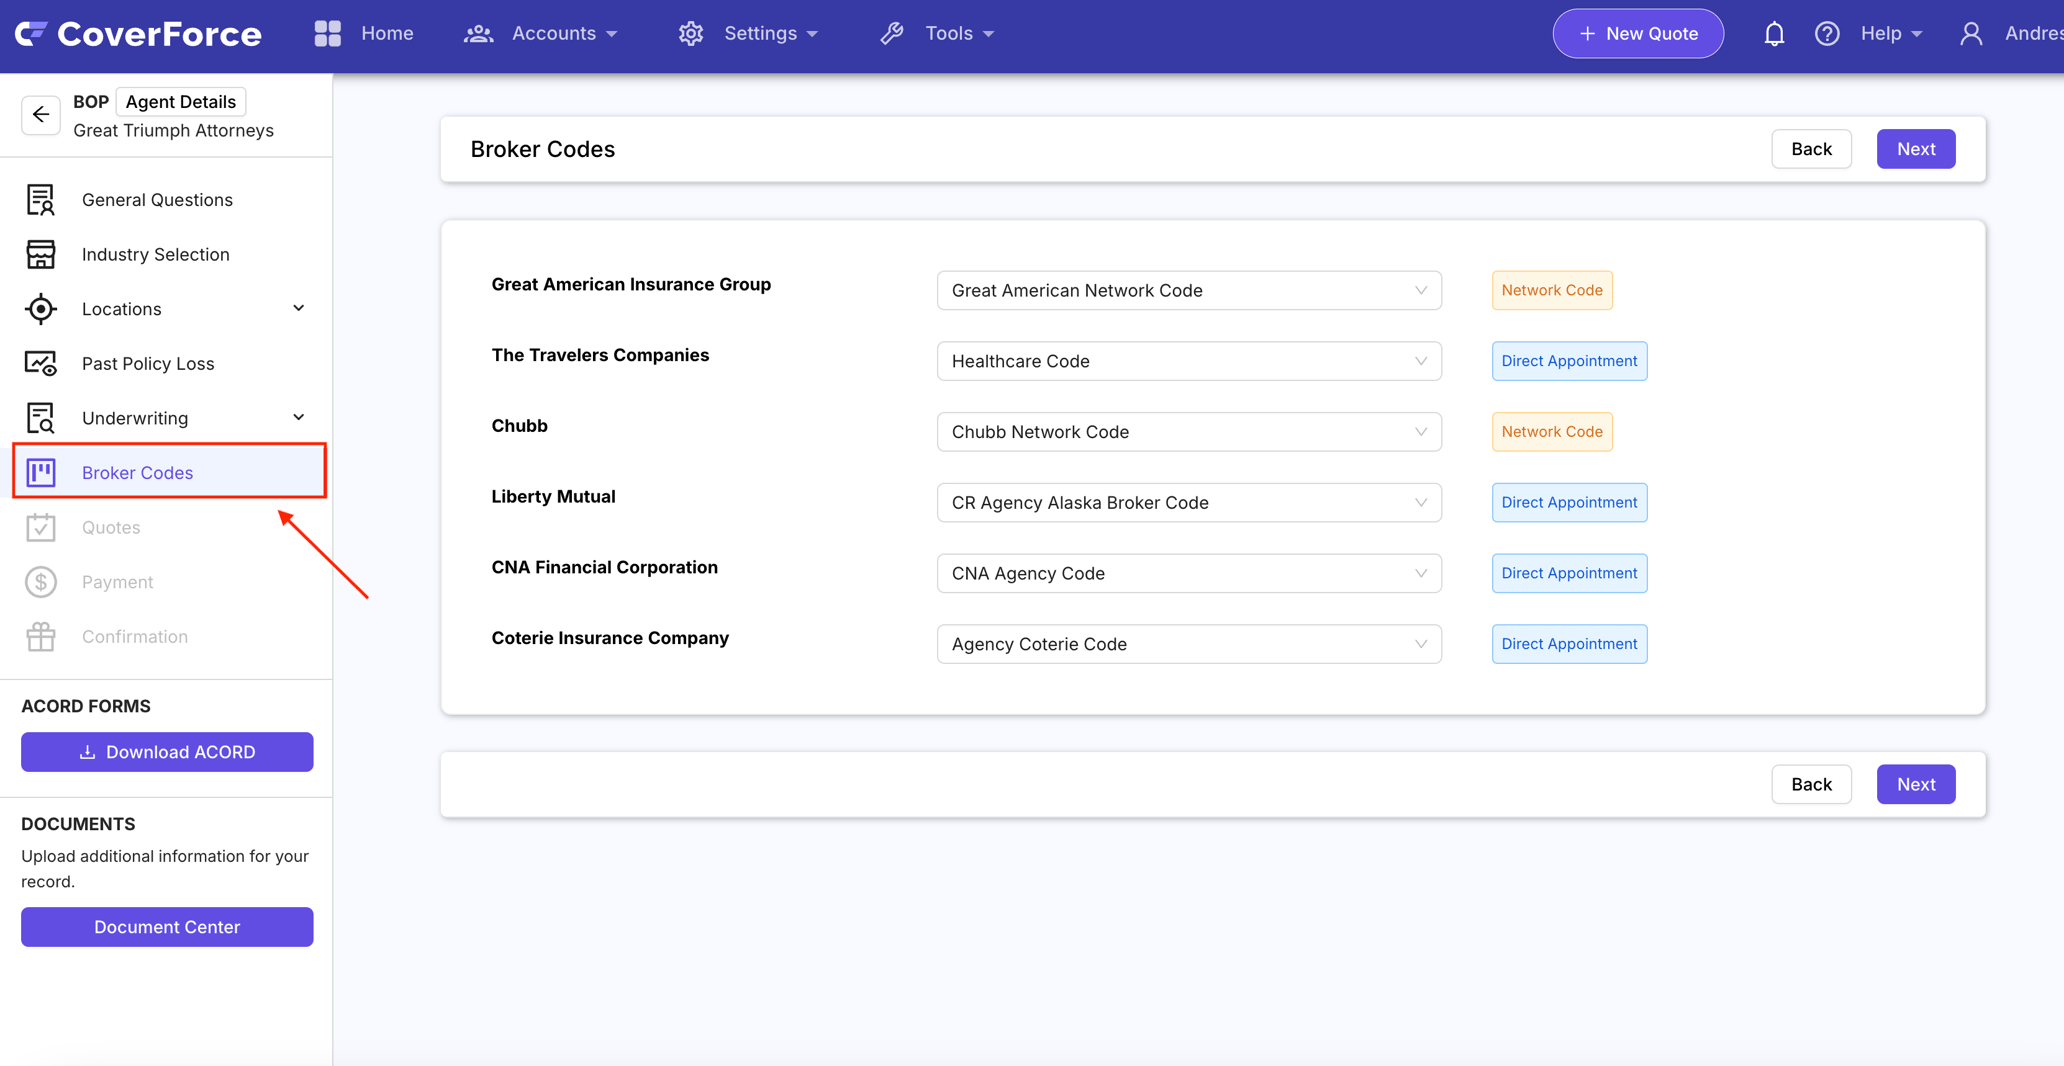Open the Agency Coterie Code dropdown

[1189, 644]
